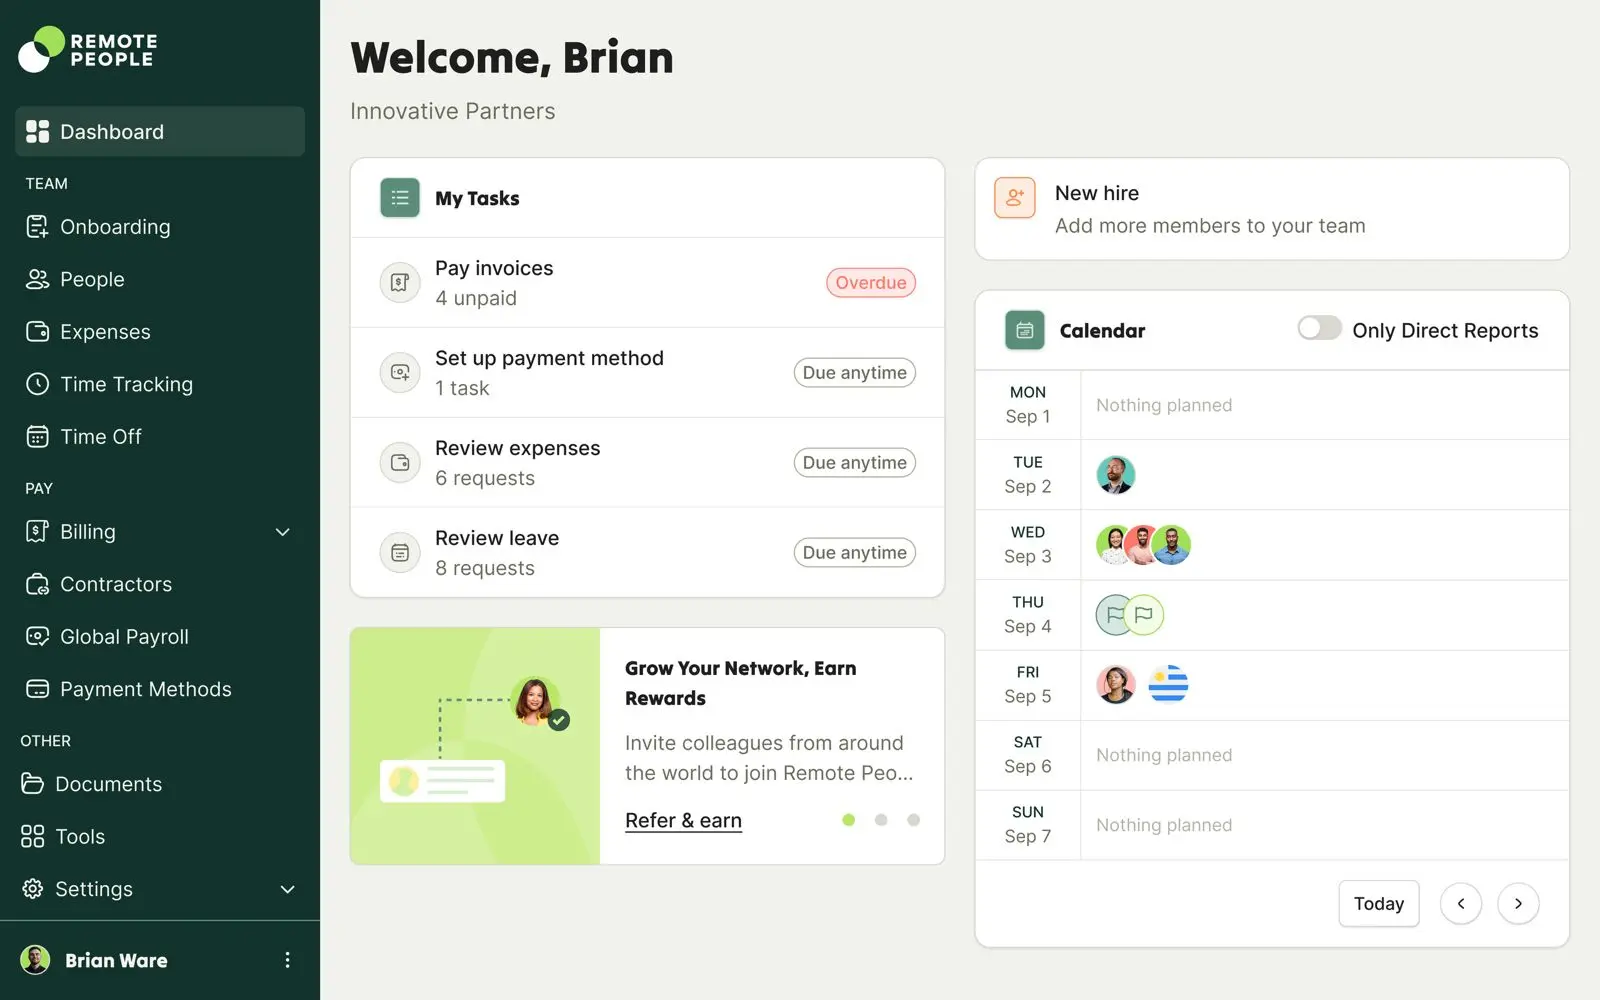Expand the Billing submenu chevron
This screenshot has width=1600, height=1000.
(x=283, y=532)
